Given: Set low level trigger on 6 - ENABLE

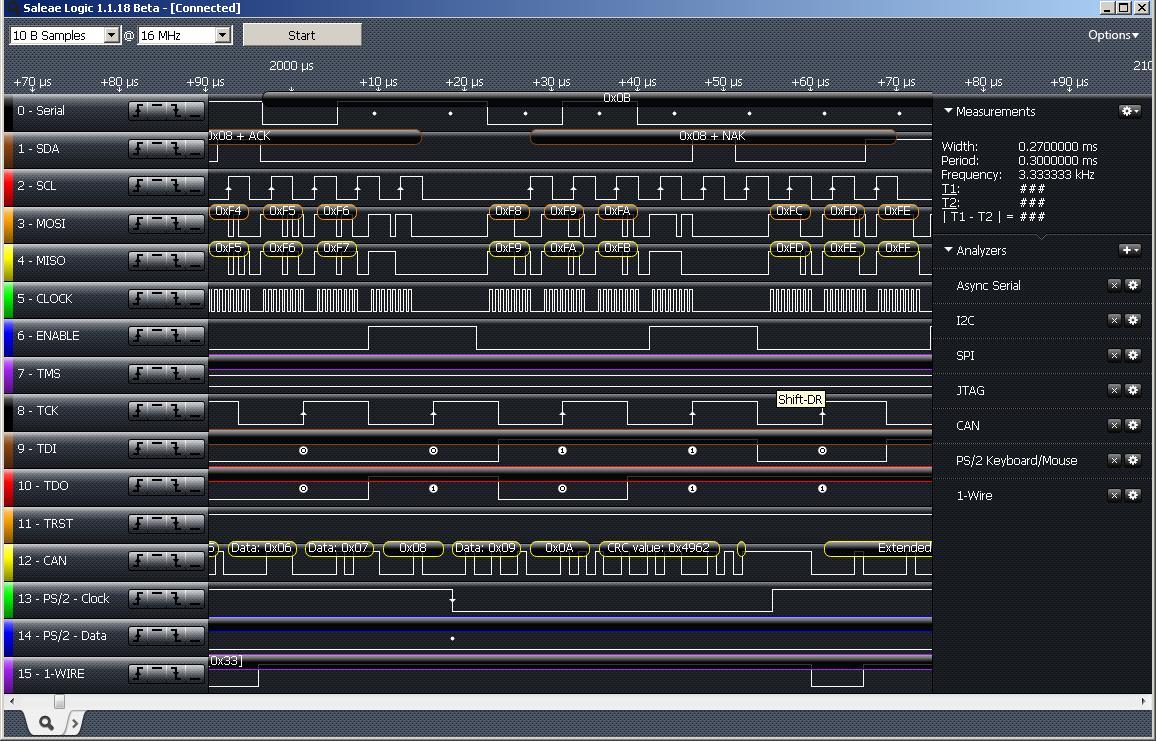Looking at the screenshot, I should (x=194, y=335).
